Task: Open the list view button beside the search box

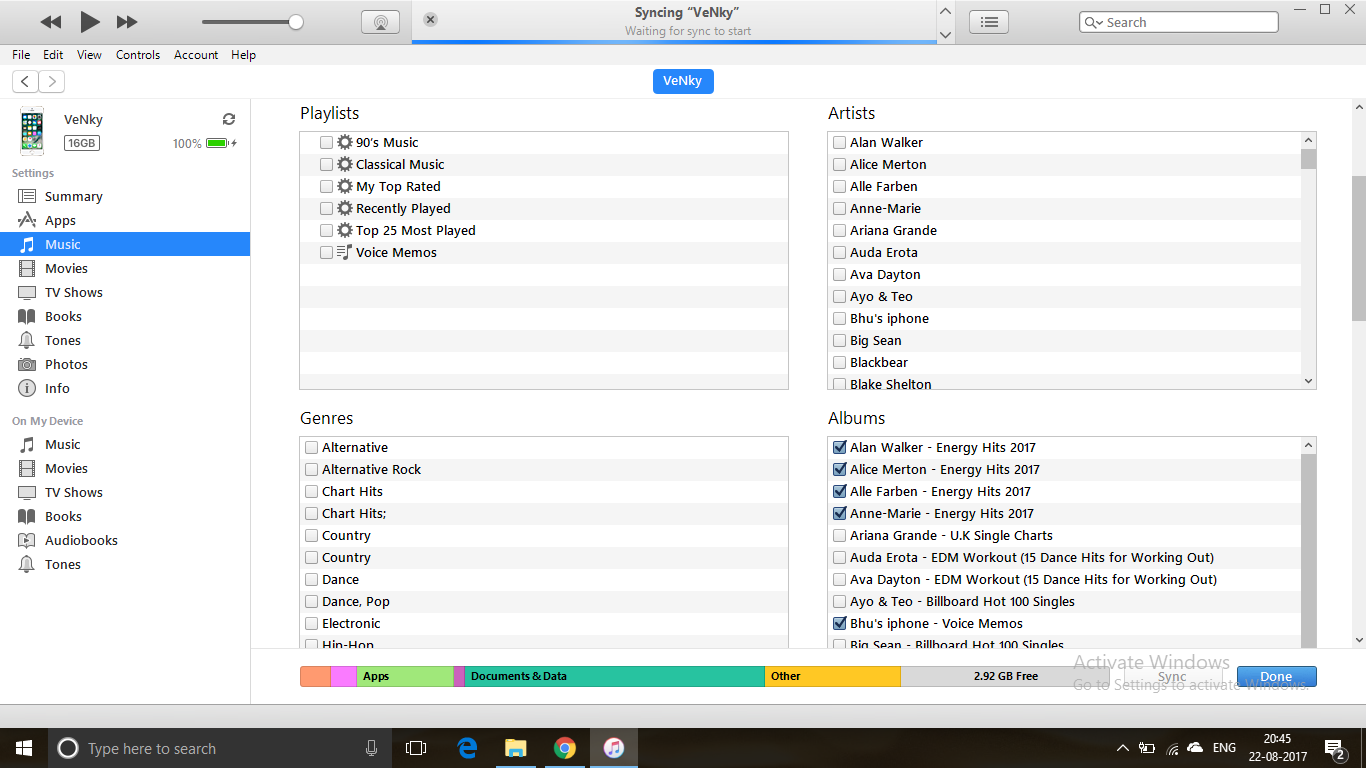Action: click(989, 22)
